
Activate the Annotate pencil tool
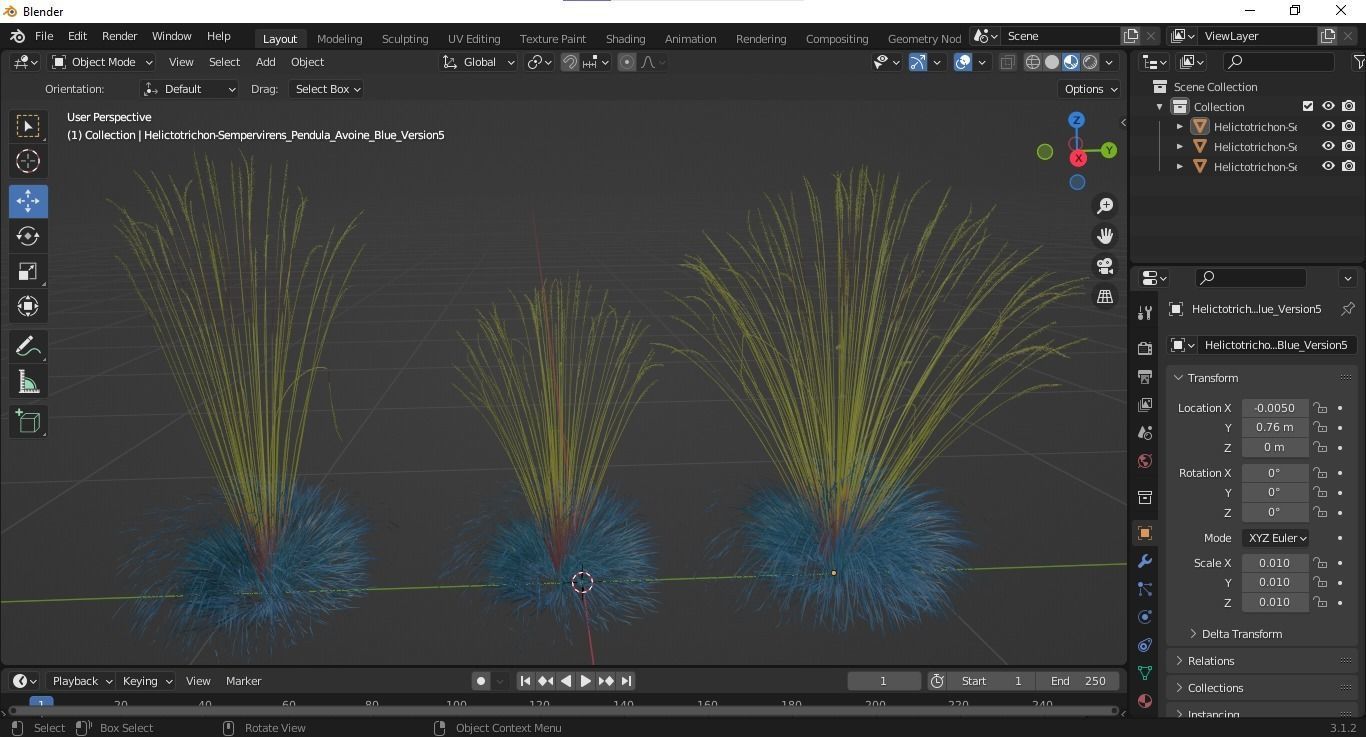(x=28, y=346)
